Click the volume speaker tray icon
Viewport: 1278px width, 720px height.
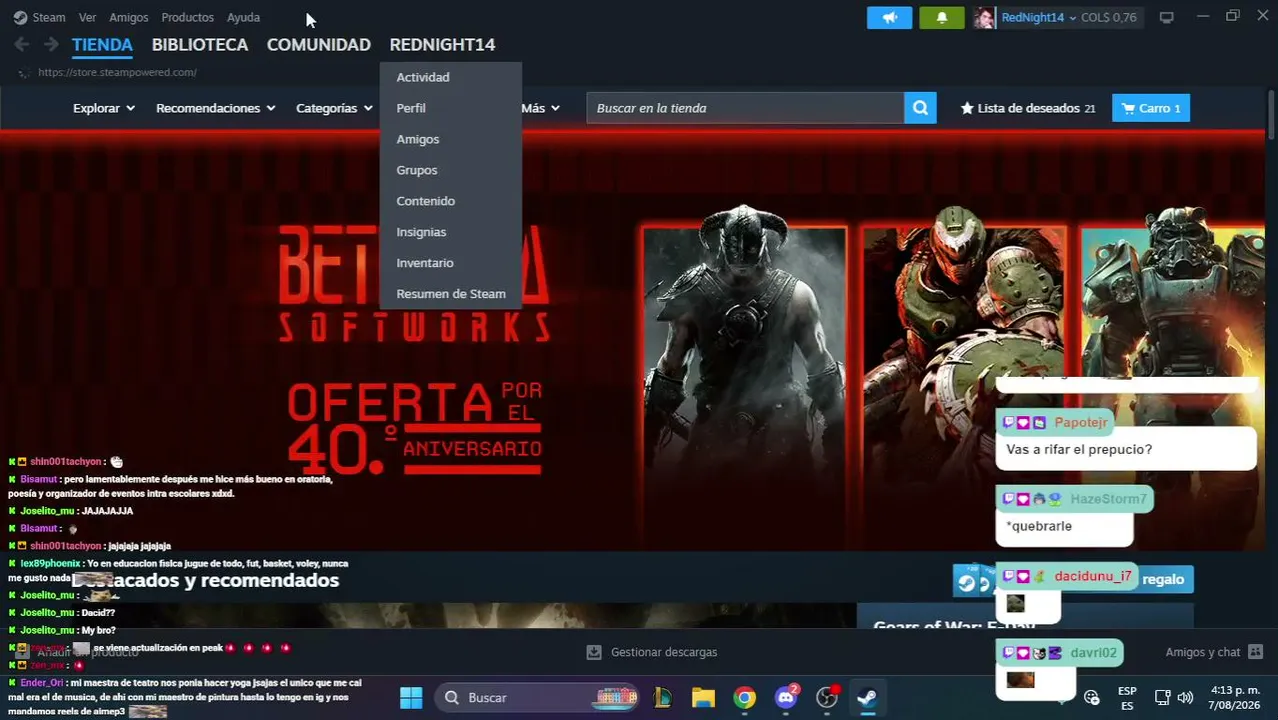[x=1185, y=697]
